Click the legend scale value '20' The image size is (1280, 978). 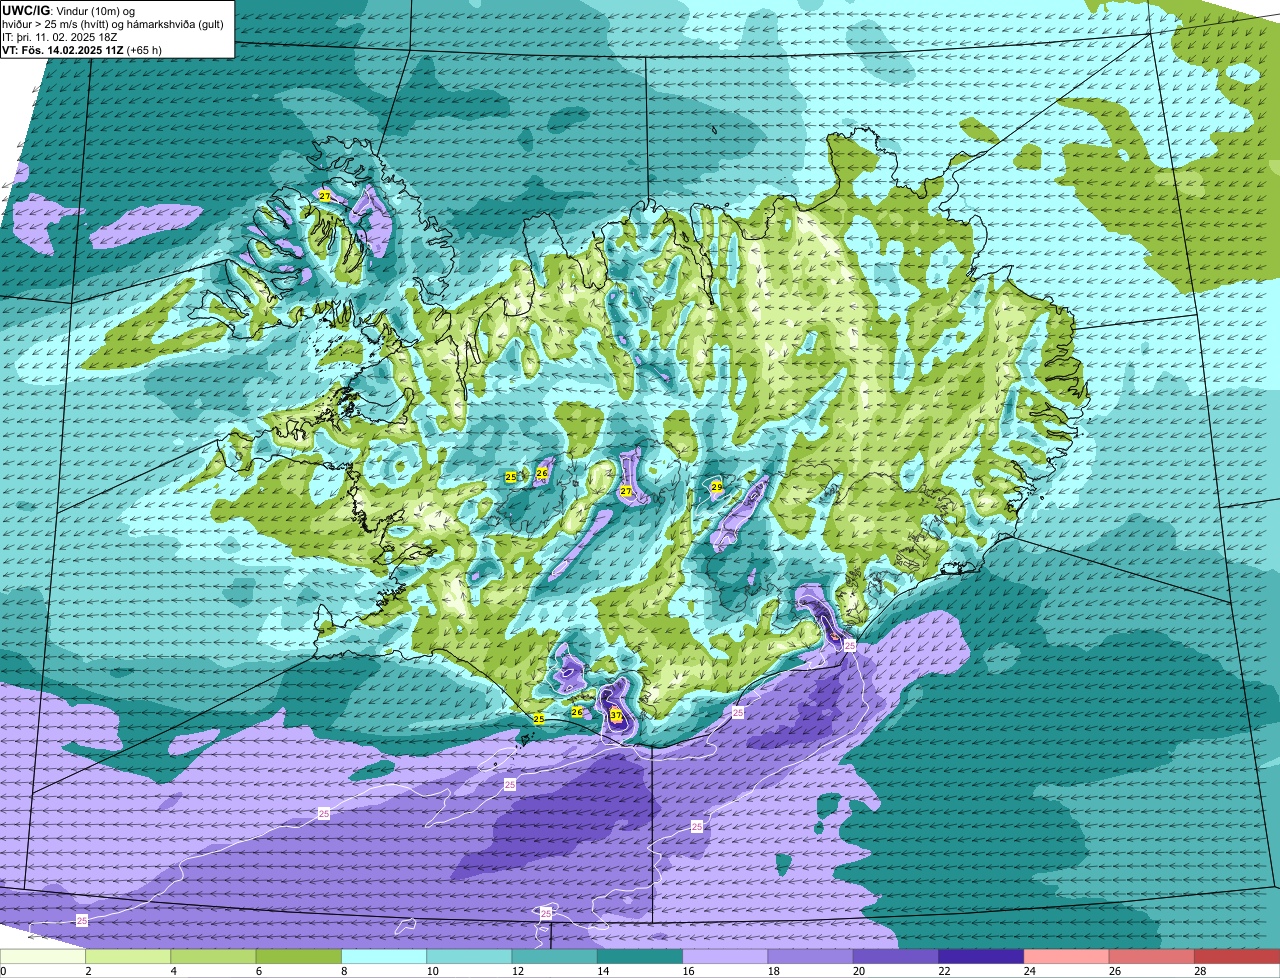857,971
